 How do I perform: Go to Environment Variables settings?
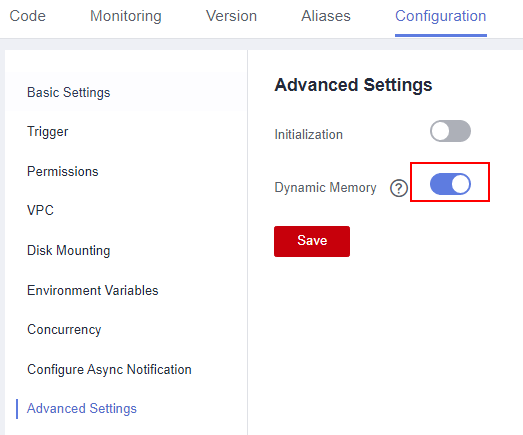point(93,290)
